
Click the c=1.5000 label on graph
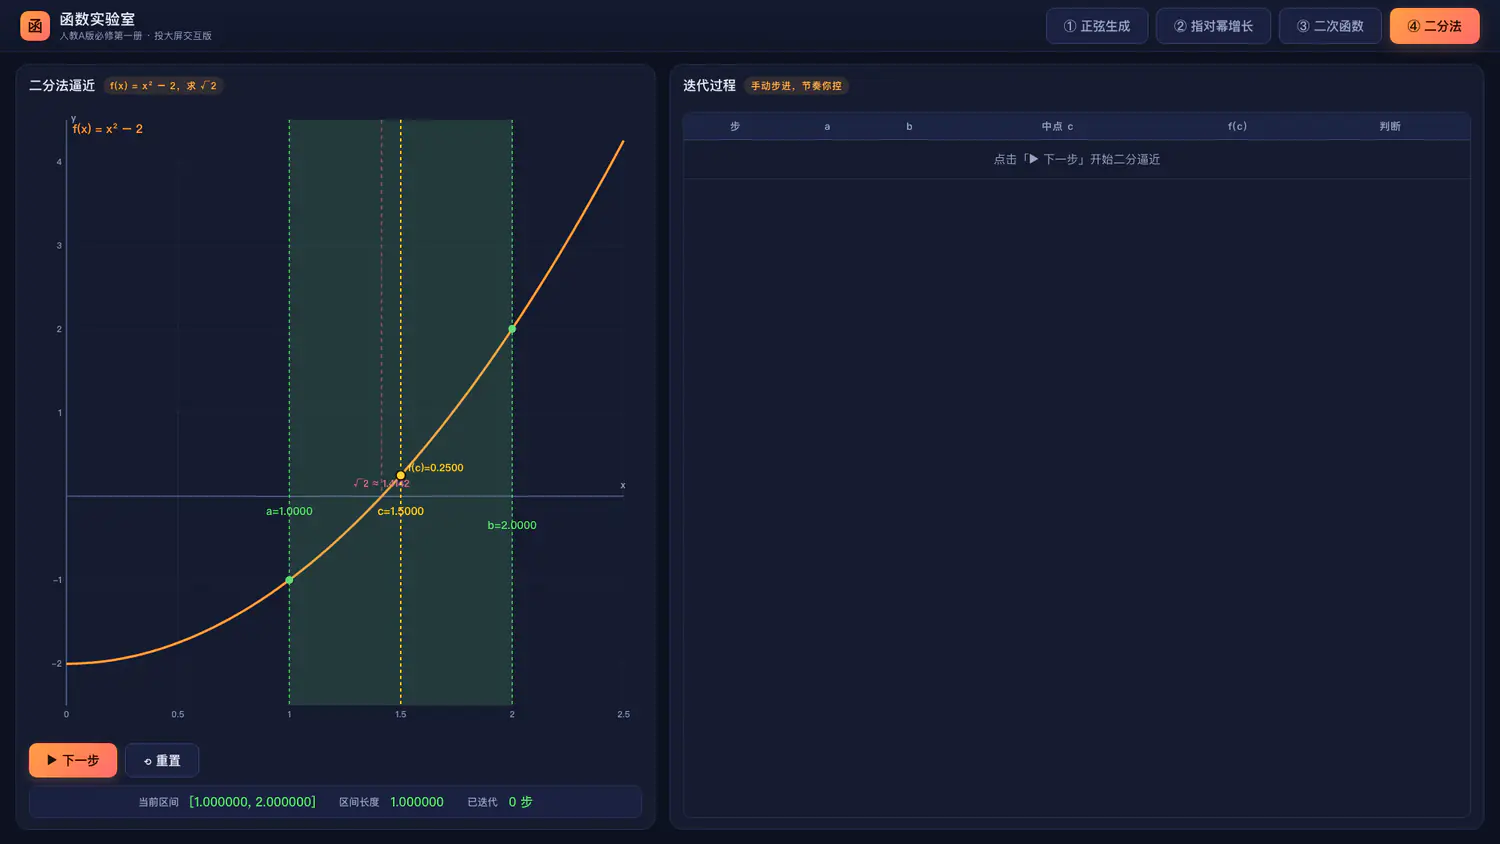[x=401, y=511]
